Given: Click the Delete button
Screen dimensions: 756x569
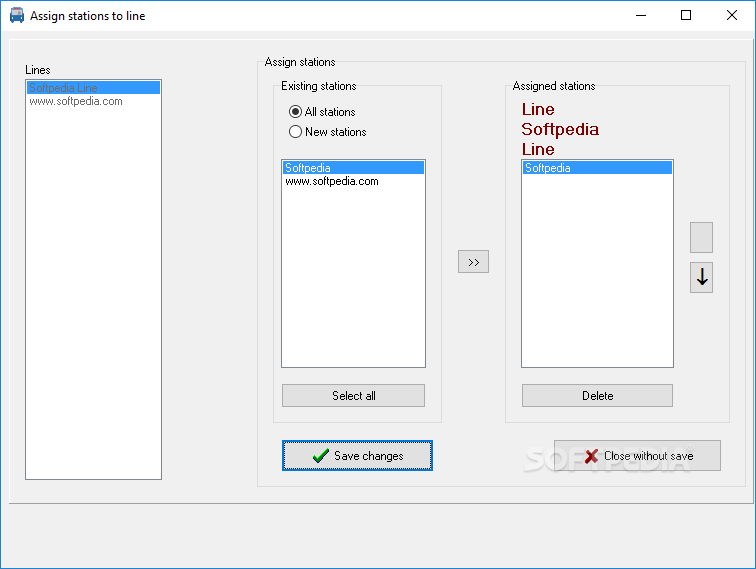Looking at the screenshot, I should pos(597,395).
